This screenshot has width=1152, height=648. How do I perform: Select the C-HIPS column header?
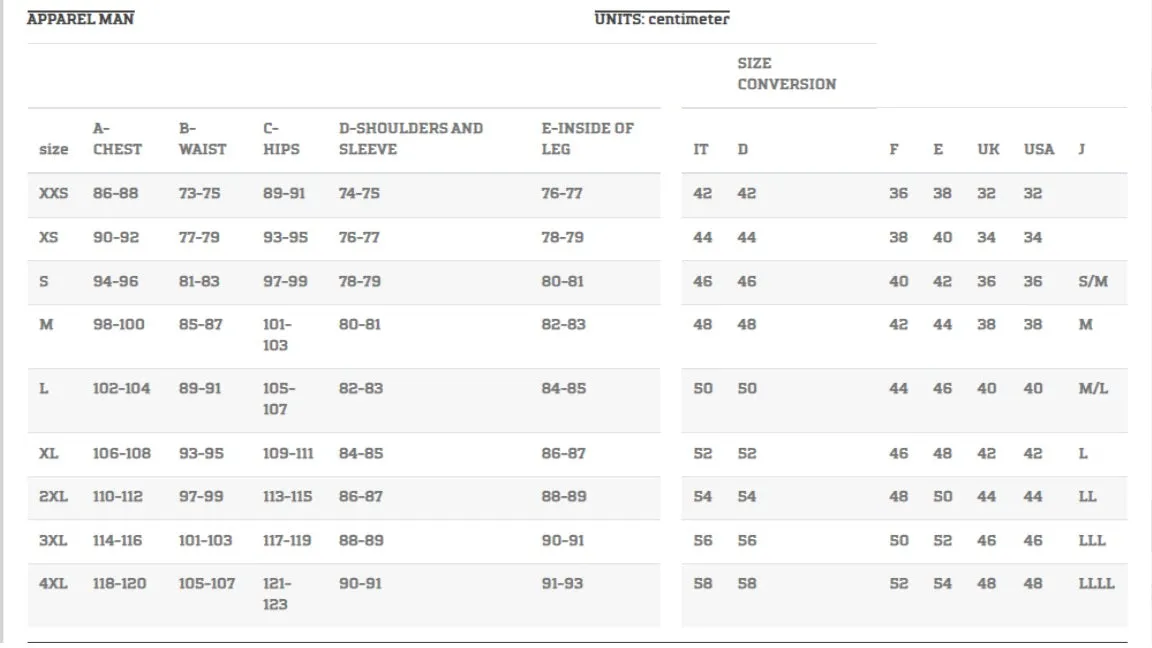(281, 139)
